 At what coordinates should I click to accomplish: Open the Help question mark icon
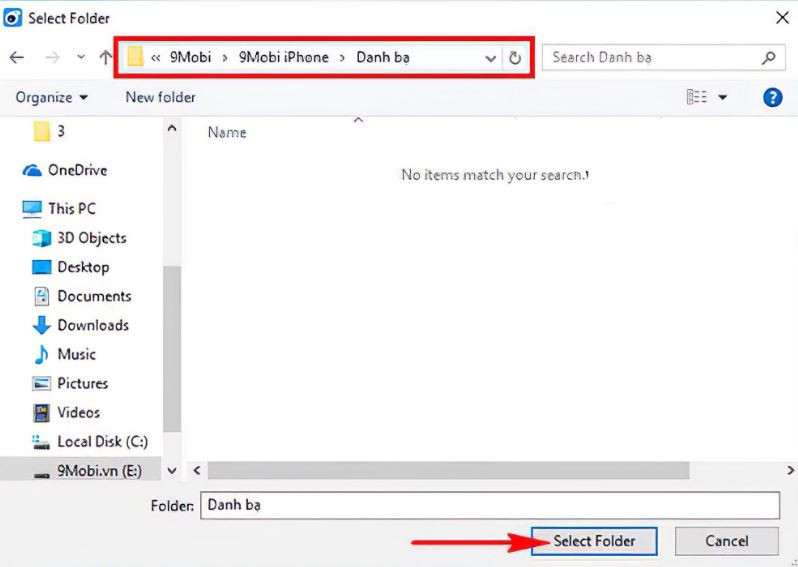pos(772,97)
